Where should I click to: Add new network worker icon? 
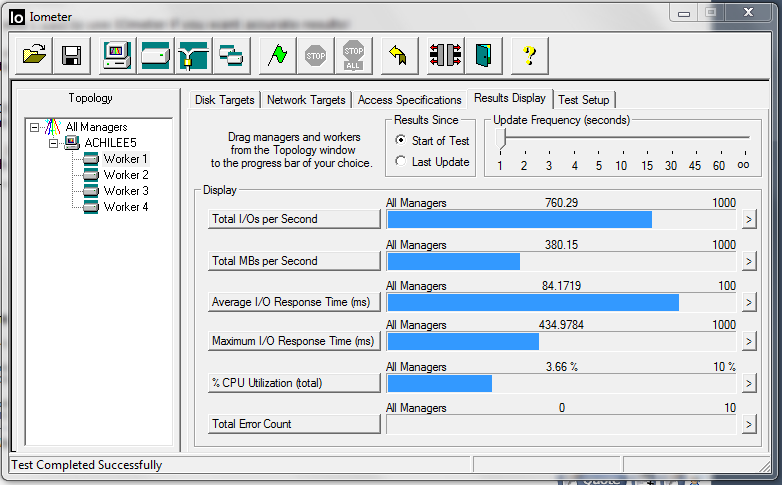point(193,55)
